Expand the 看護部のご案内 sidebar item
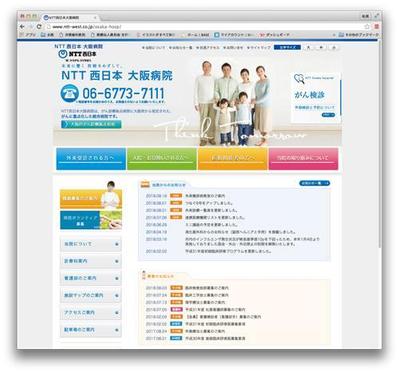The height and width of the screenshot is (373, 399). coord(90,278)
